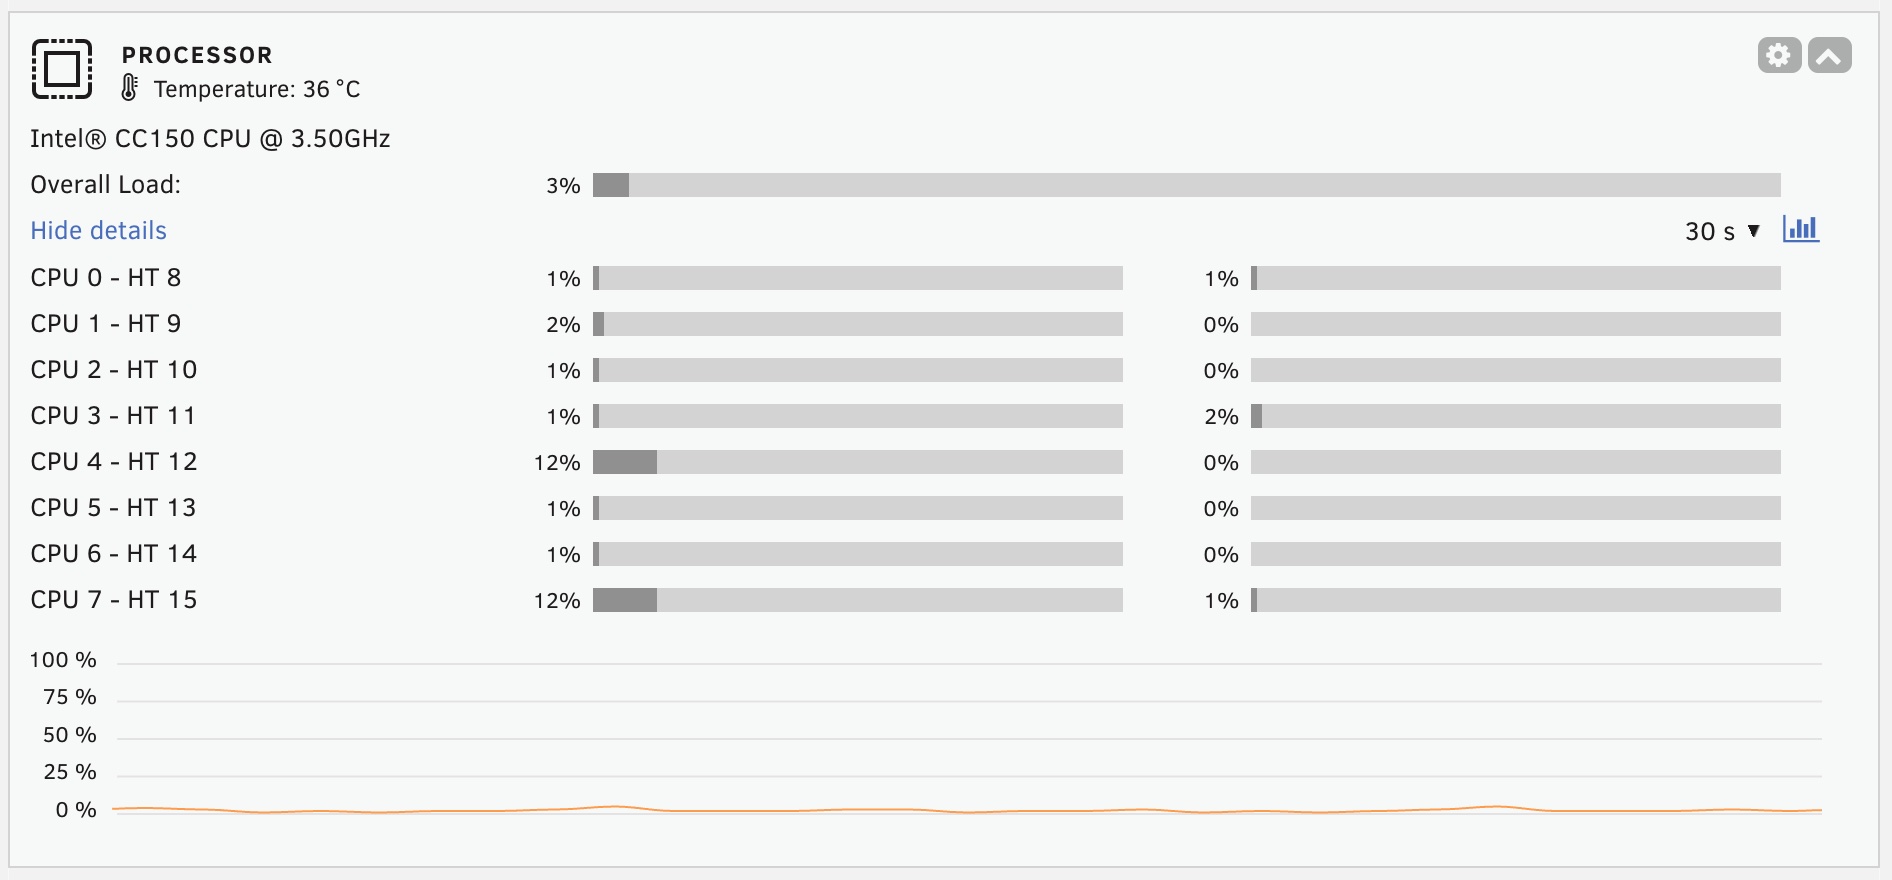The height and width of the screenshot is (880, 1892).
Task: Click the CPU 4 load bar
Action: (857, 462)
